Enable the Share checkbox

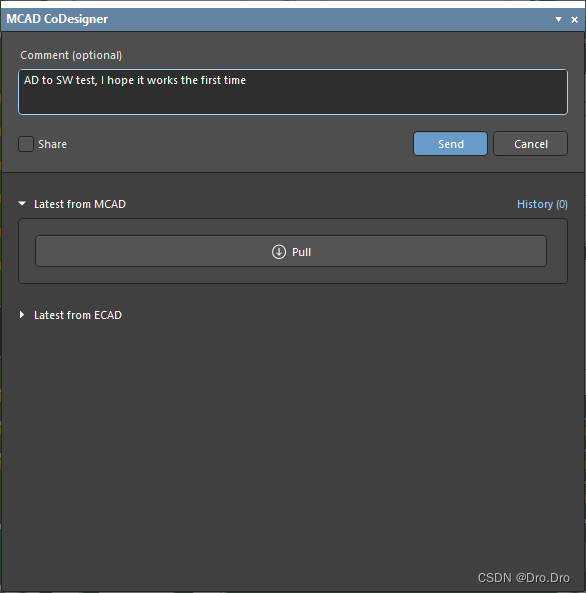(x=26, y=144)
